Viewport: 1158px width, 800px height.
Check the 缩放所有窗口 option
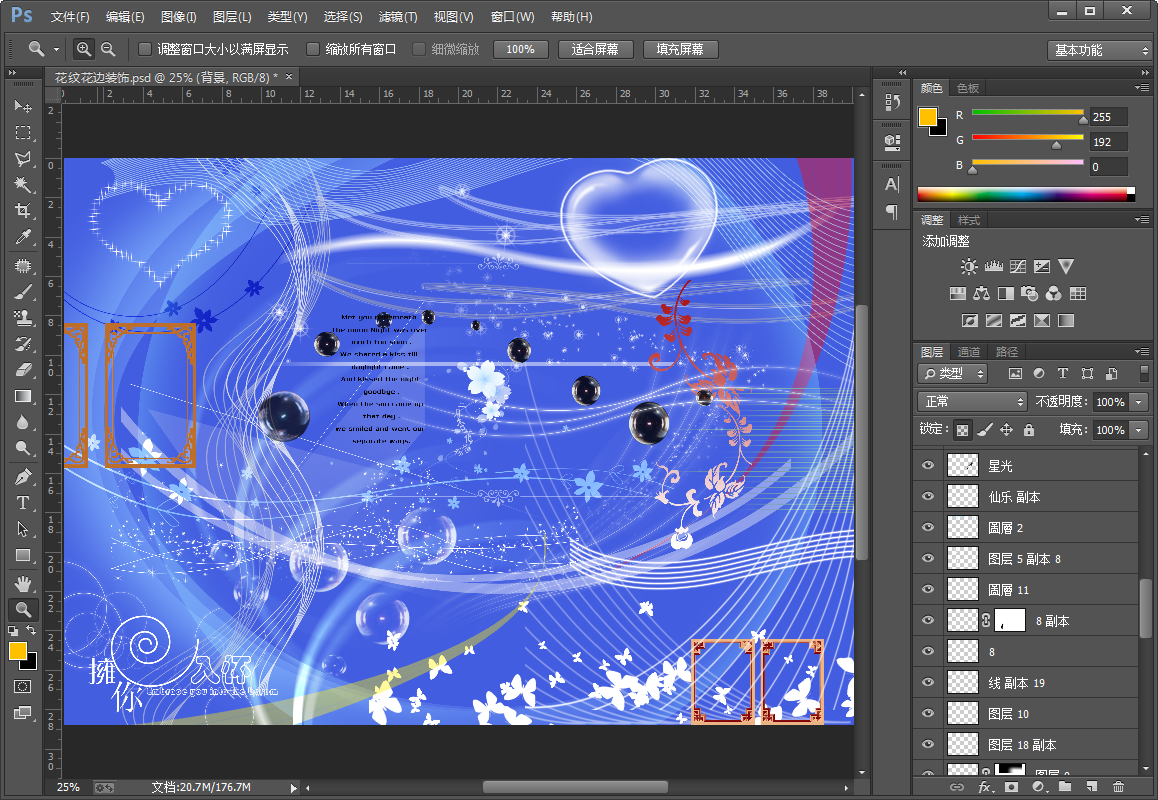(x=313, y=49)
